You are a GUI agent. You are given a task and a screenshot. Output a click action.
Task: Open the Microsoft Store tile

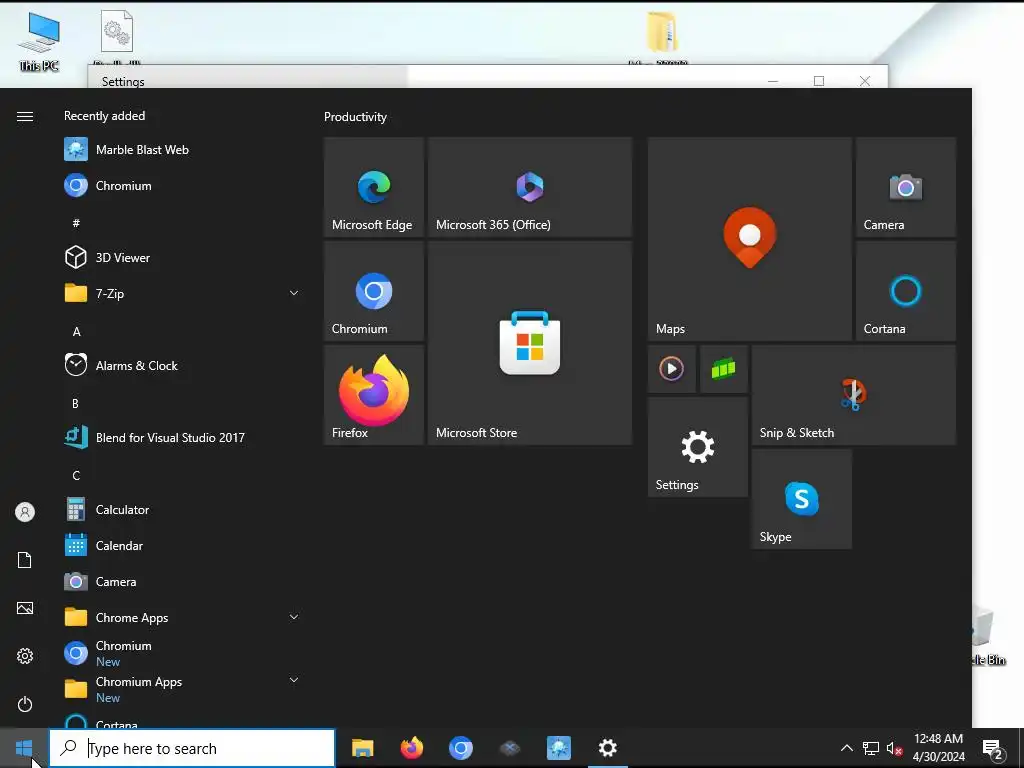[x=530, y=344]
